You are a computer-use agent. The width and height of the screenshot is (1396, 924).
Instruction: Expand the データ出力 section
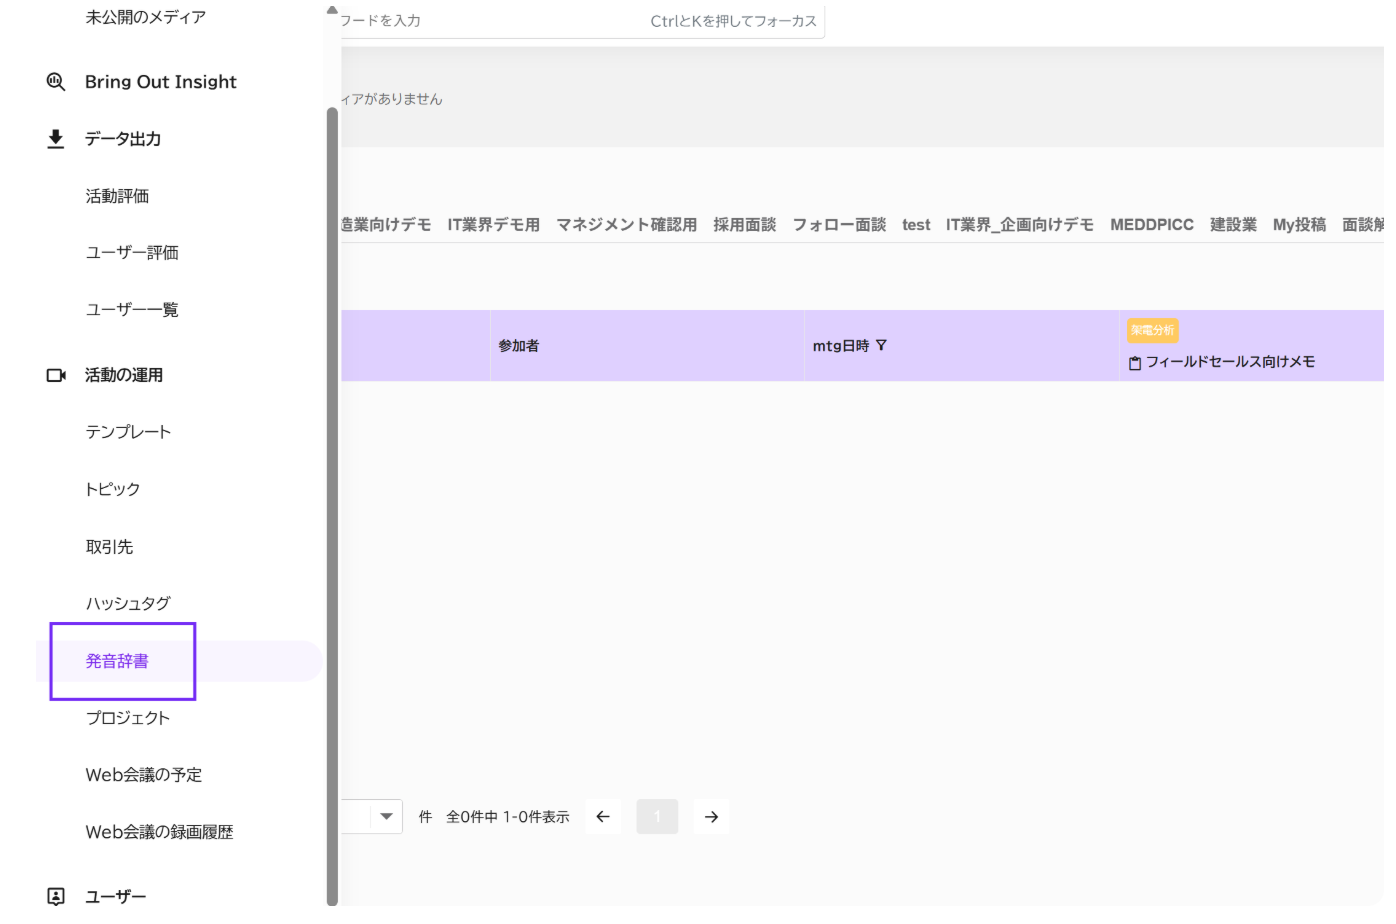coord(123,139)
